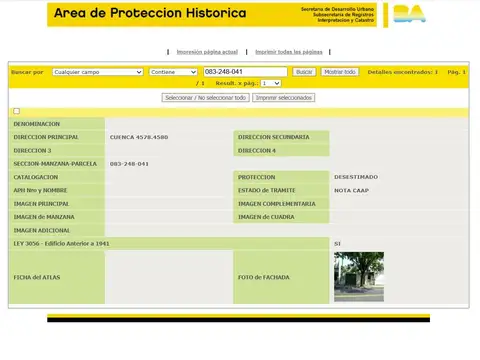Tick the record selection checkbox
Viewport: 480px width, 360px height.
pyautogui.click(x=16, y=111)
